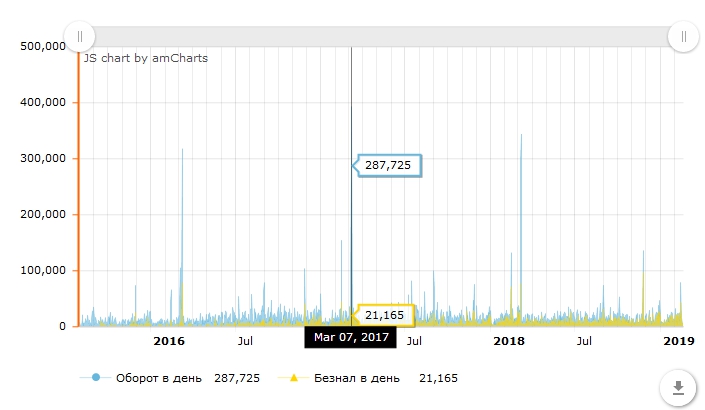
Task: Click the middle of the top scrollbar track
Action: click(x=381, y=36)
